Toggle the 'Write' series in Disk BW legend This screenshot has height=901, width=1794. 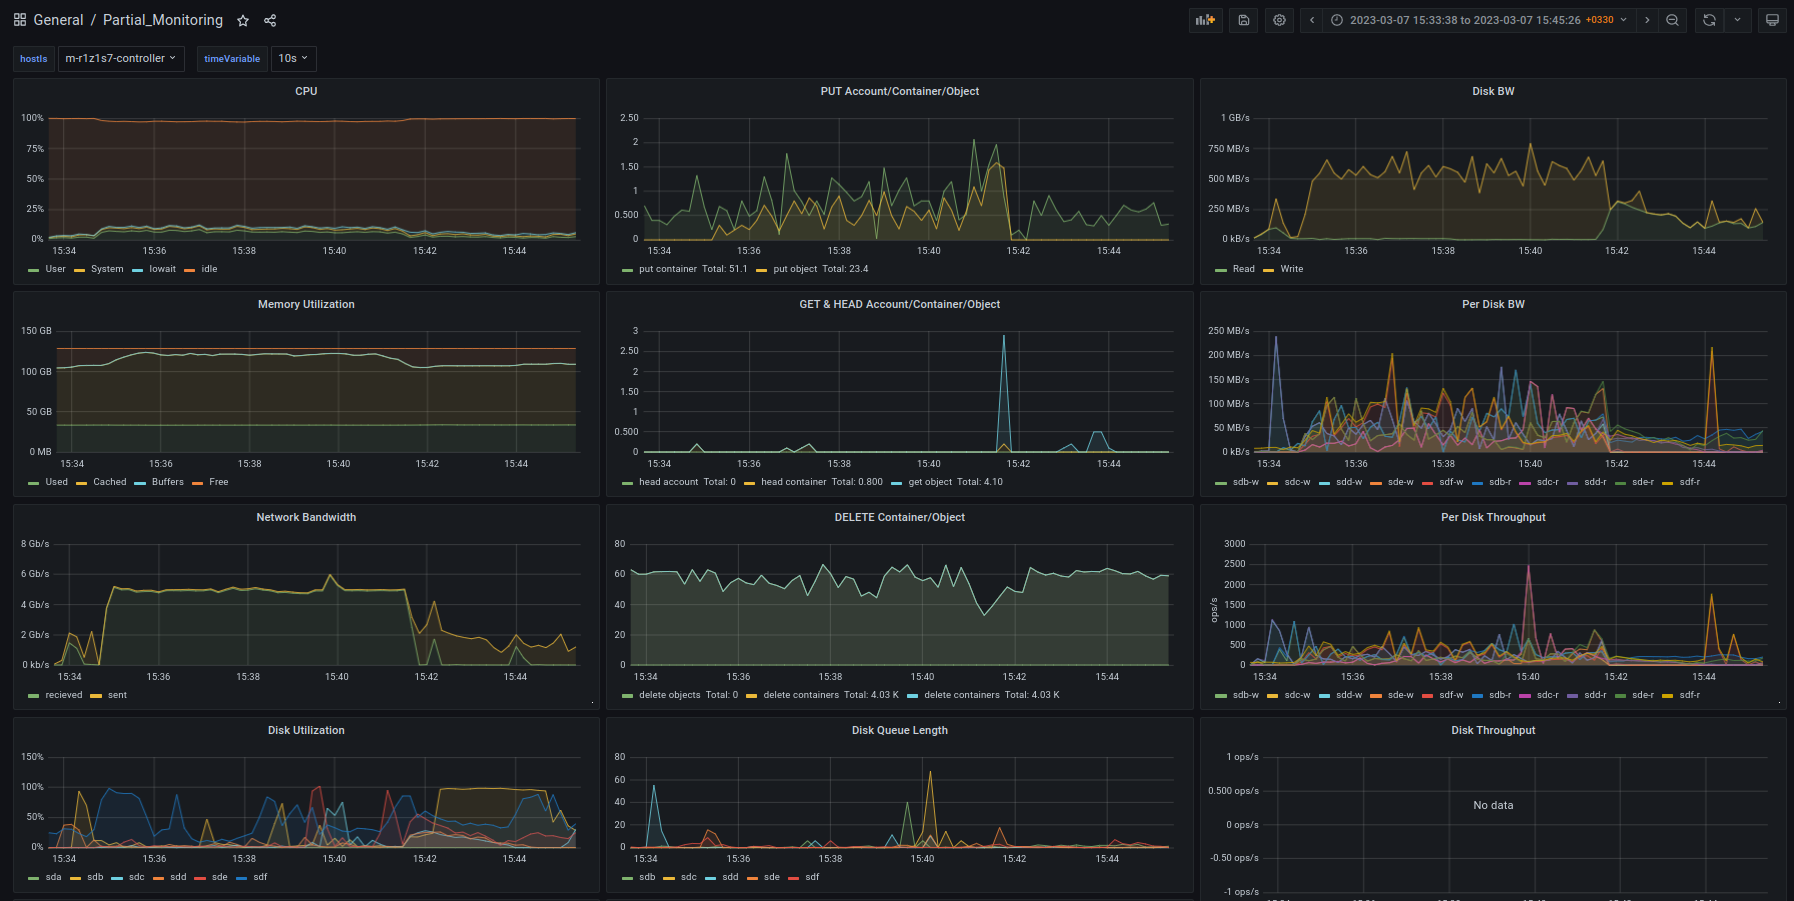pyautogui.click(x=1291, y=269)
